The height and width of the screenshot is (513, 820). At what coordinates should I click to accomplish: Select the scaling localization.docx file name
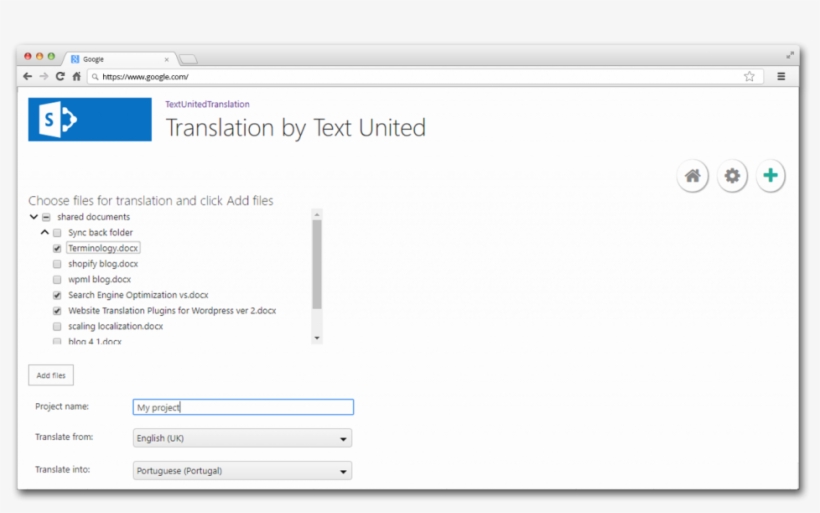(116, 326)
